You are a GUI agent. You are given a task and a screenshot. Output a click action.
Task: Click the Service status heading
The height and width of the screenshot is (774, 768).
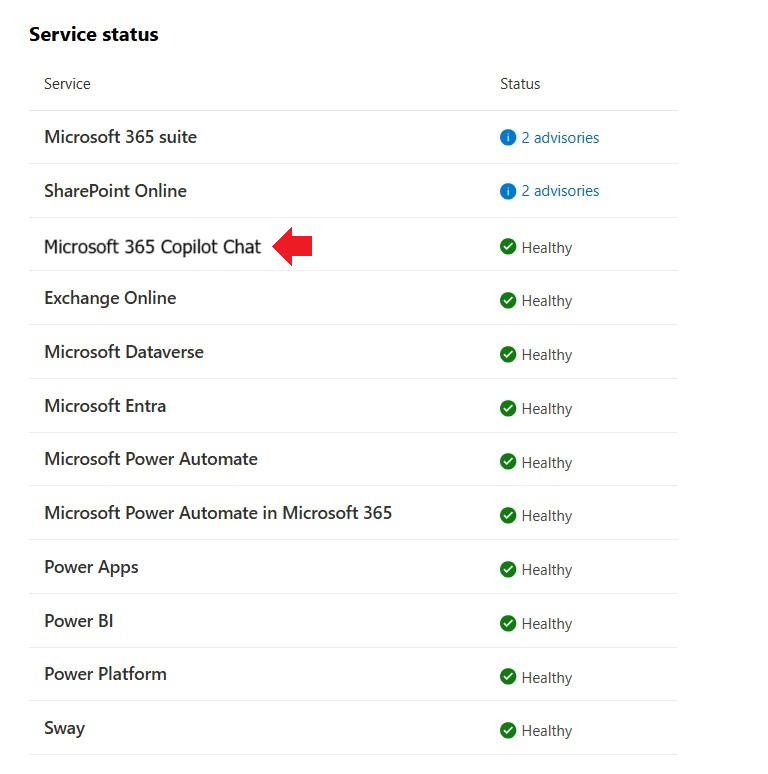[x=94, y=35]
